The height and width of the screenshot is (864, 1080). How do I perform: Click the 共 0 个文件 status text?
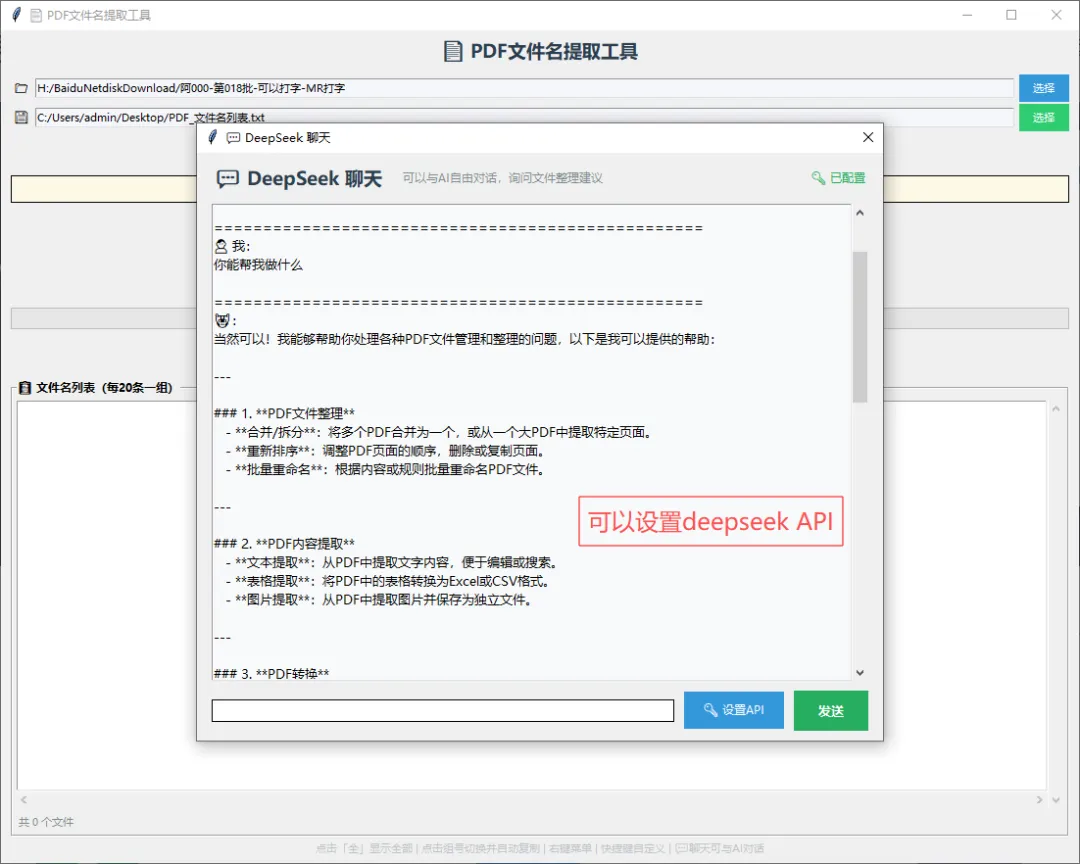(x=46, y=822)
